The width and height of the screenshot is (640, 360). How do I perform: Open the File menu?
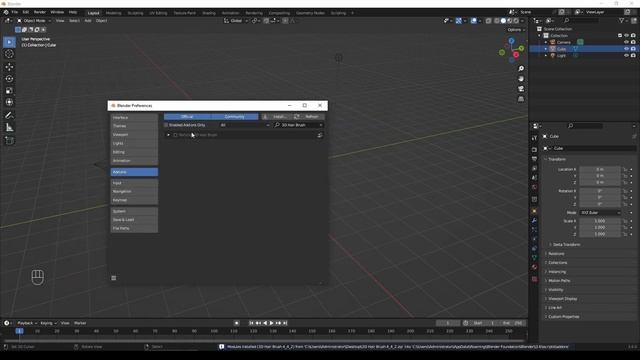(15, 12)
